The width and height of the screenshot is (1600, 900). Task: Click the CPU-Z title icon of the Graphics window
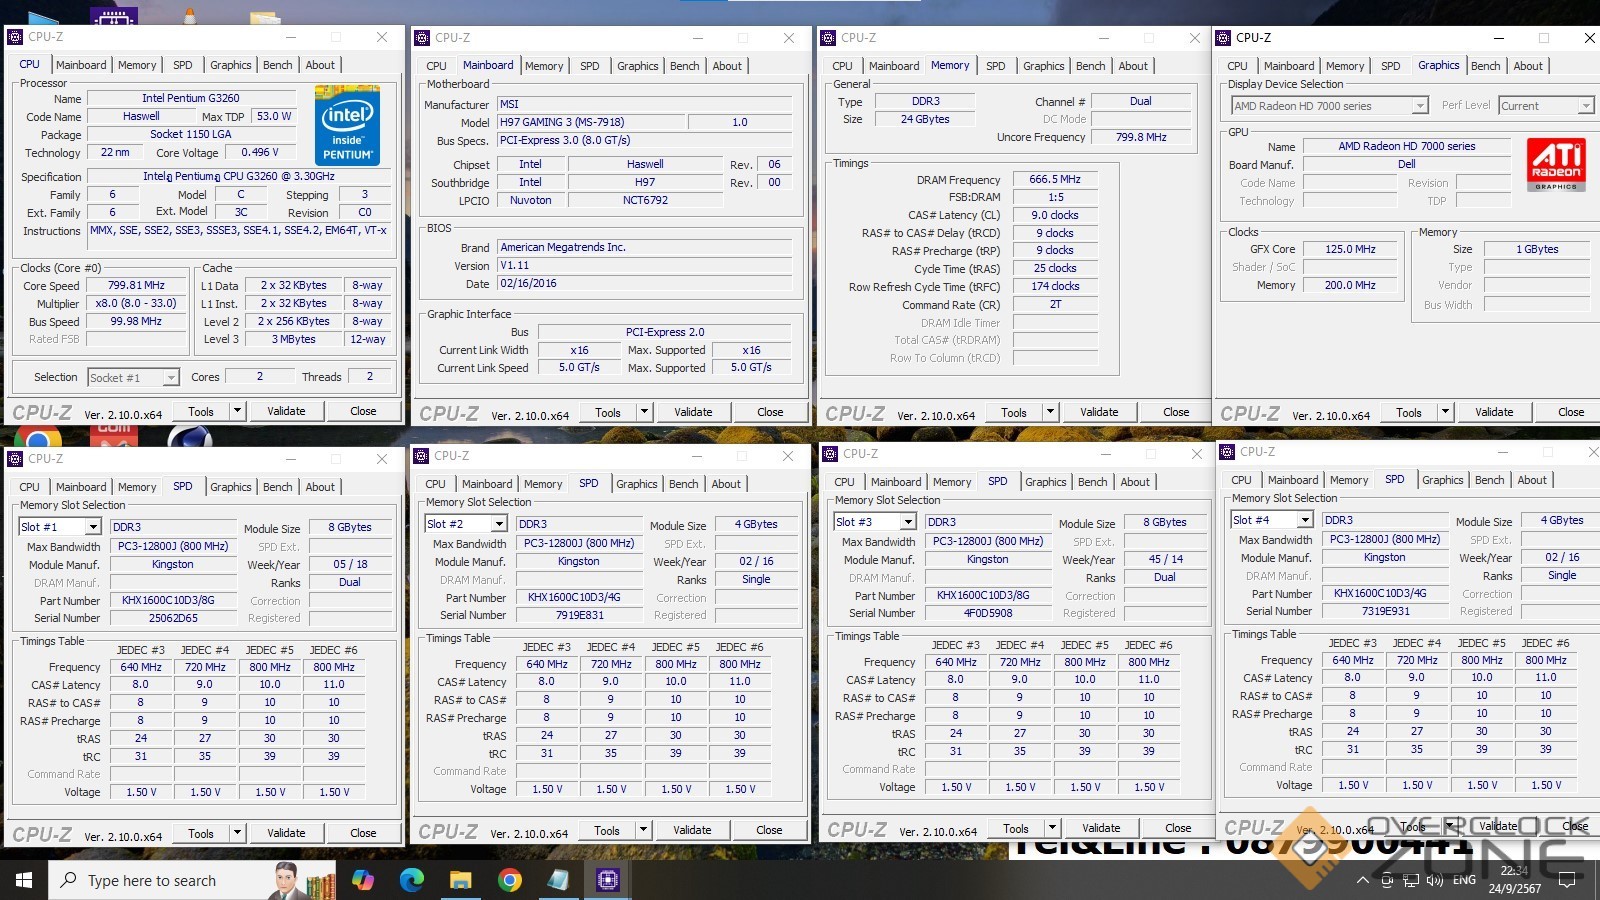(x=1223, y=38)
